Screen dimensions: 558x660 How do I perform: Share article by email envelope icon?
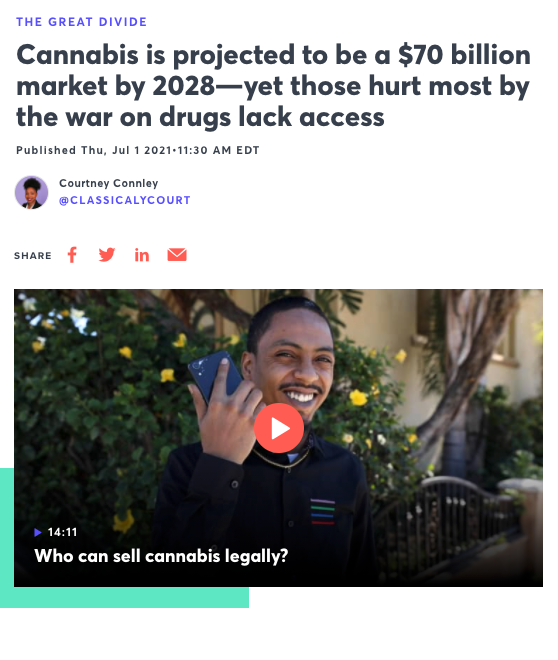tap(177, 255)
